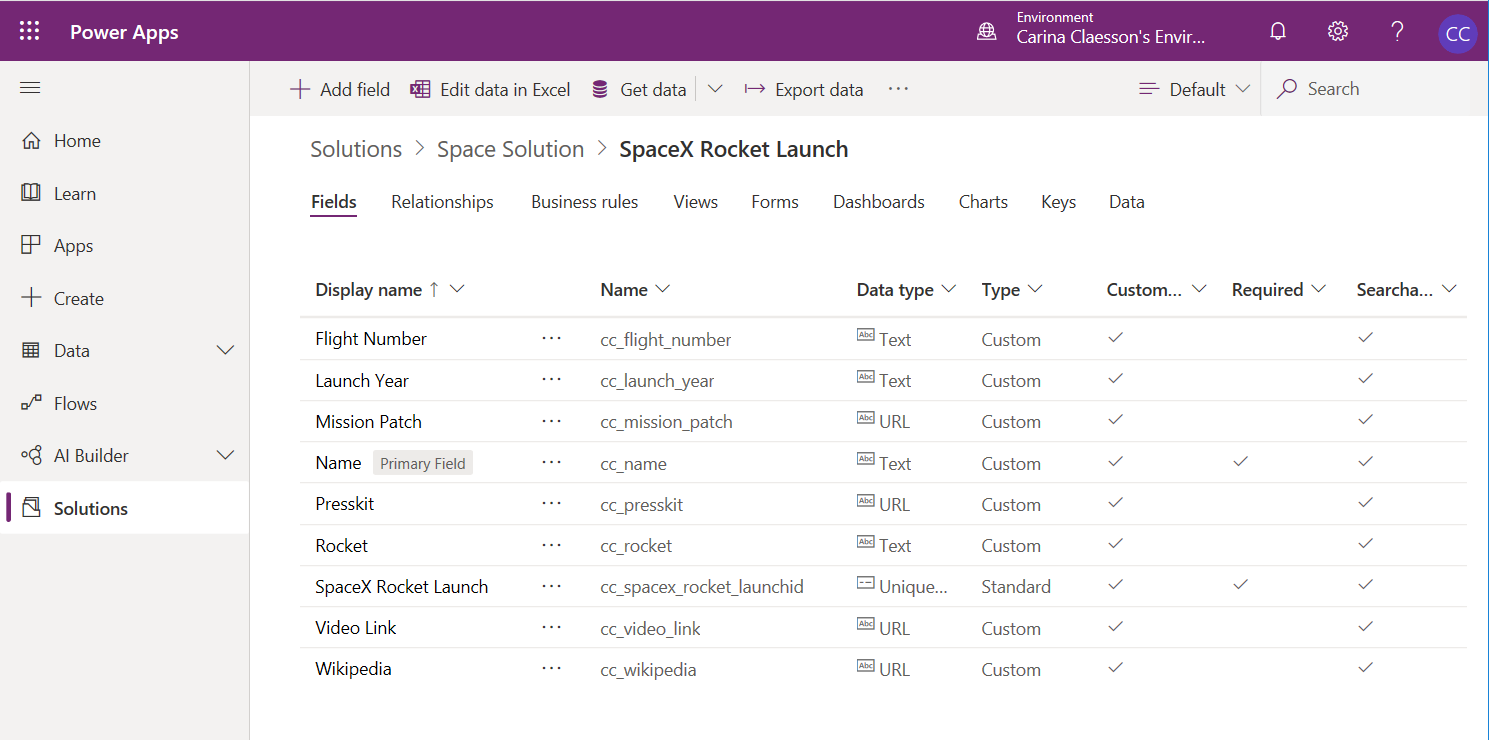Click the Edit data in Excel icon
1489x740 pixels.
tap(421, 89)
